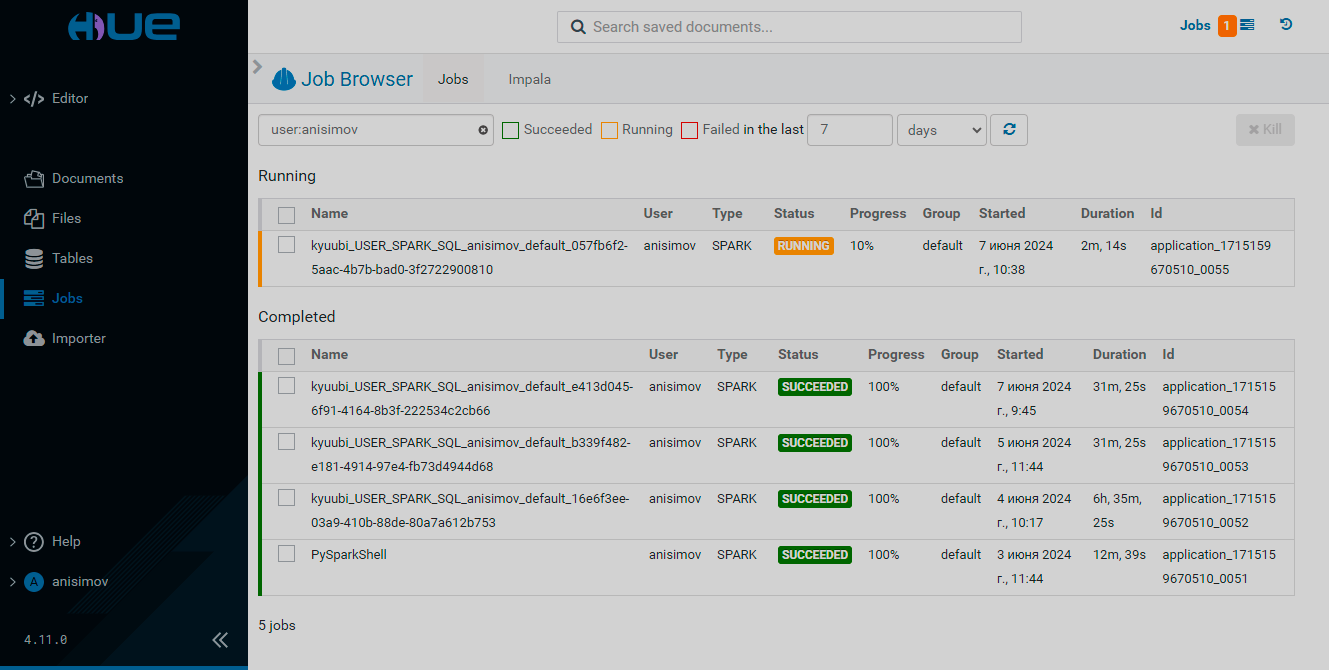Open the PySparkShell job
The height and width of the screenshot is (670, 1329).
[349, 554]
